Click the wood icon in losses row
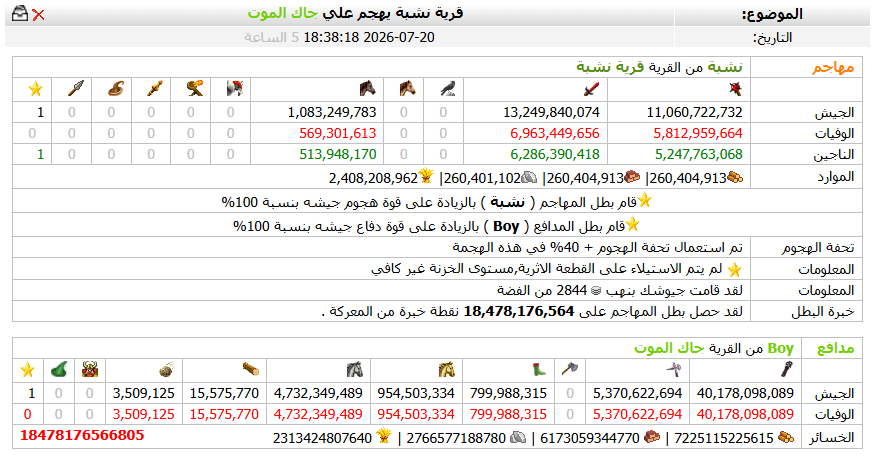 [x=786, y=438]
